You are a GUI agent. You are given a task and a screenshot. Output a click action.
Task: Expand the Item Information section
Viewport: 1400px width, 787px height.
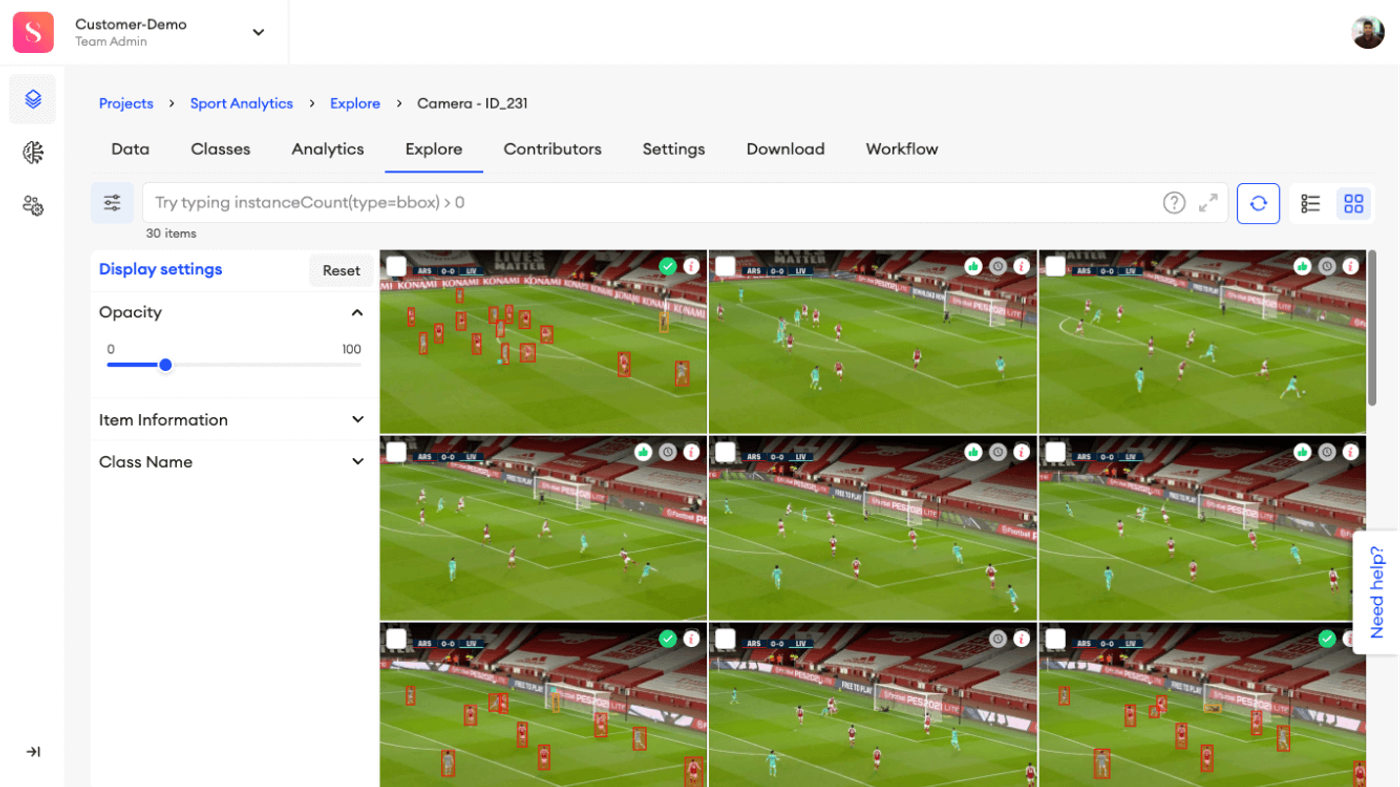pos(357,420)
